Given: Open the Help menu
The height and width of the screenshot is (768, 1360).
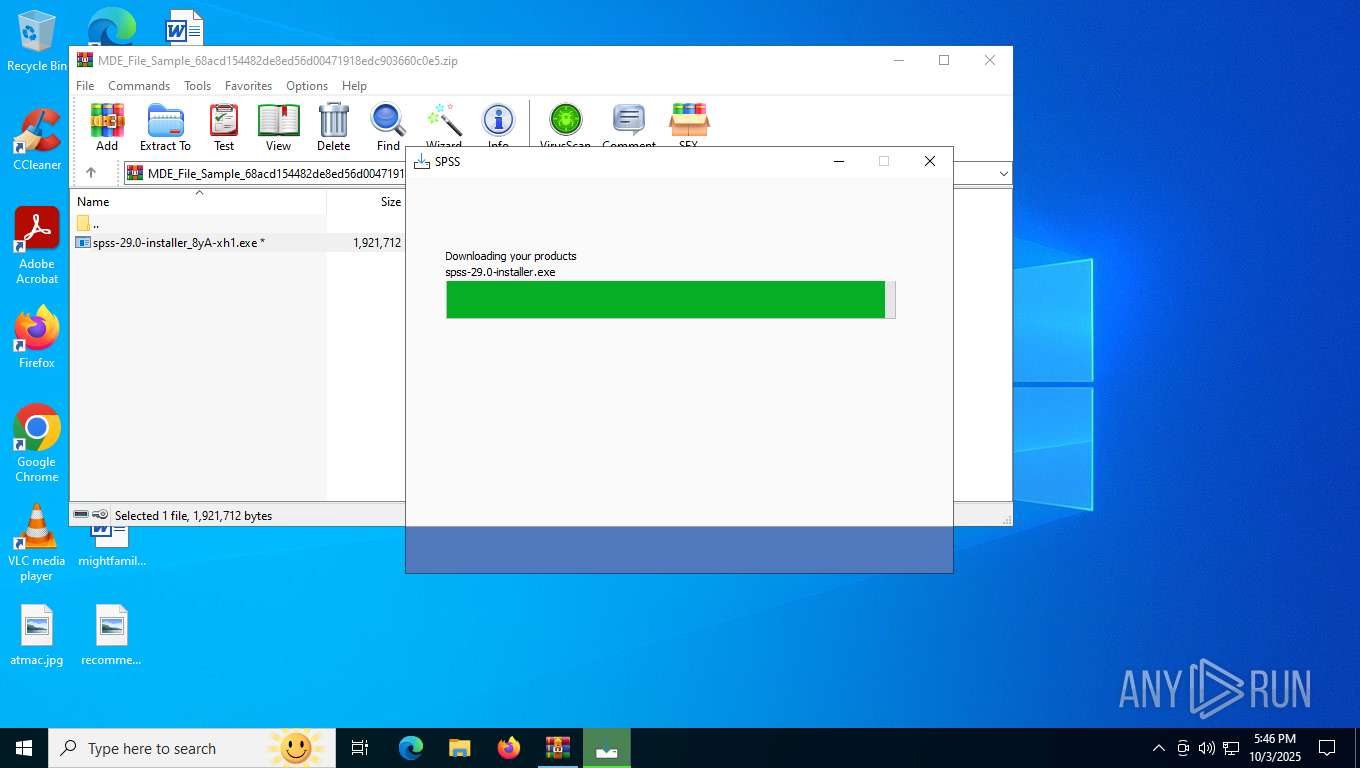Looking at the screenshot, I should [354, 86].
